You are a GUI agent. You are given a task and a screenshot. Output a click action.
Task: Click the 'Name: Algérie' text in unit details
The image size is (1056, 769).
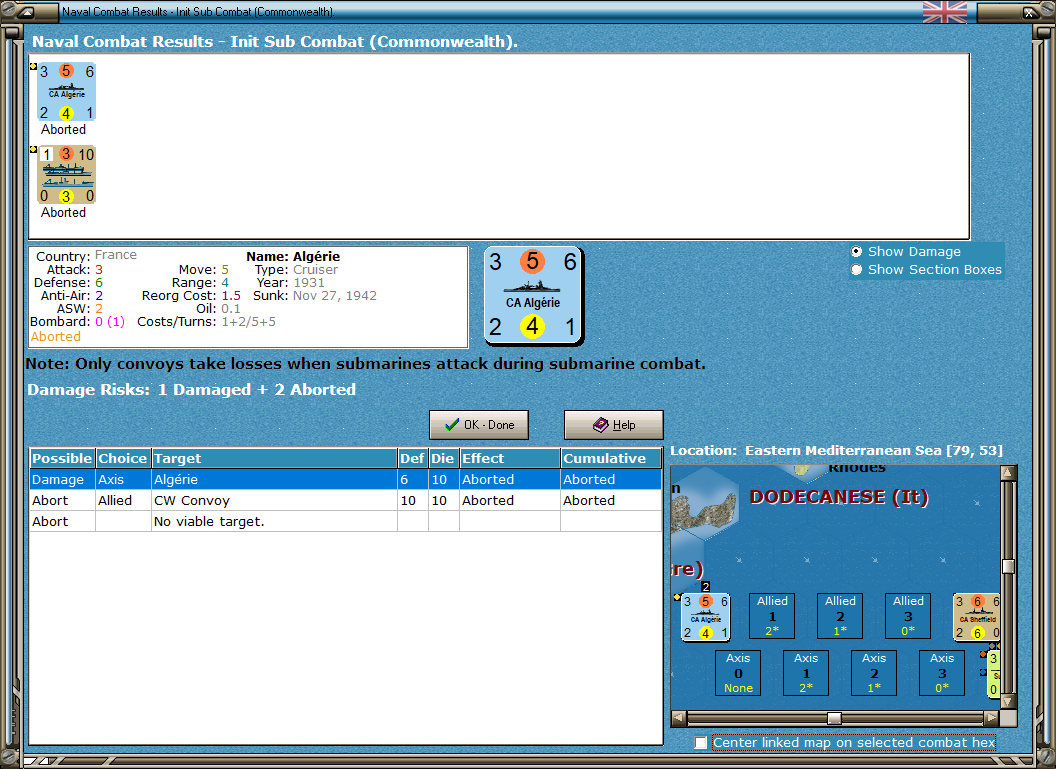click(x=293, y=257)
